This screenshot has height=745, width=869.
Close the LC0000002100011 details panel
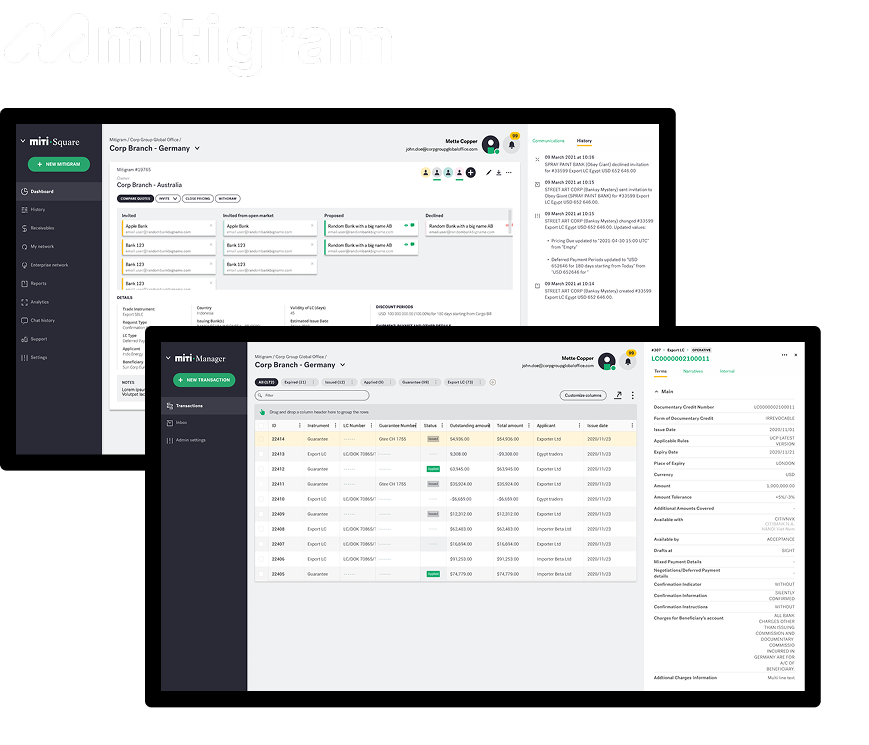click(x=796, y=355)
